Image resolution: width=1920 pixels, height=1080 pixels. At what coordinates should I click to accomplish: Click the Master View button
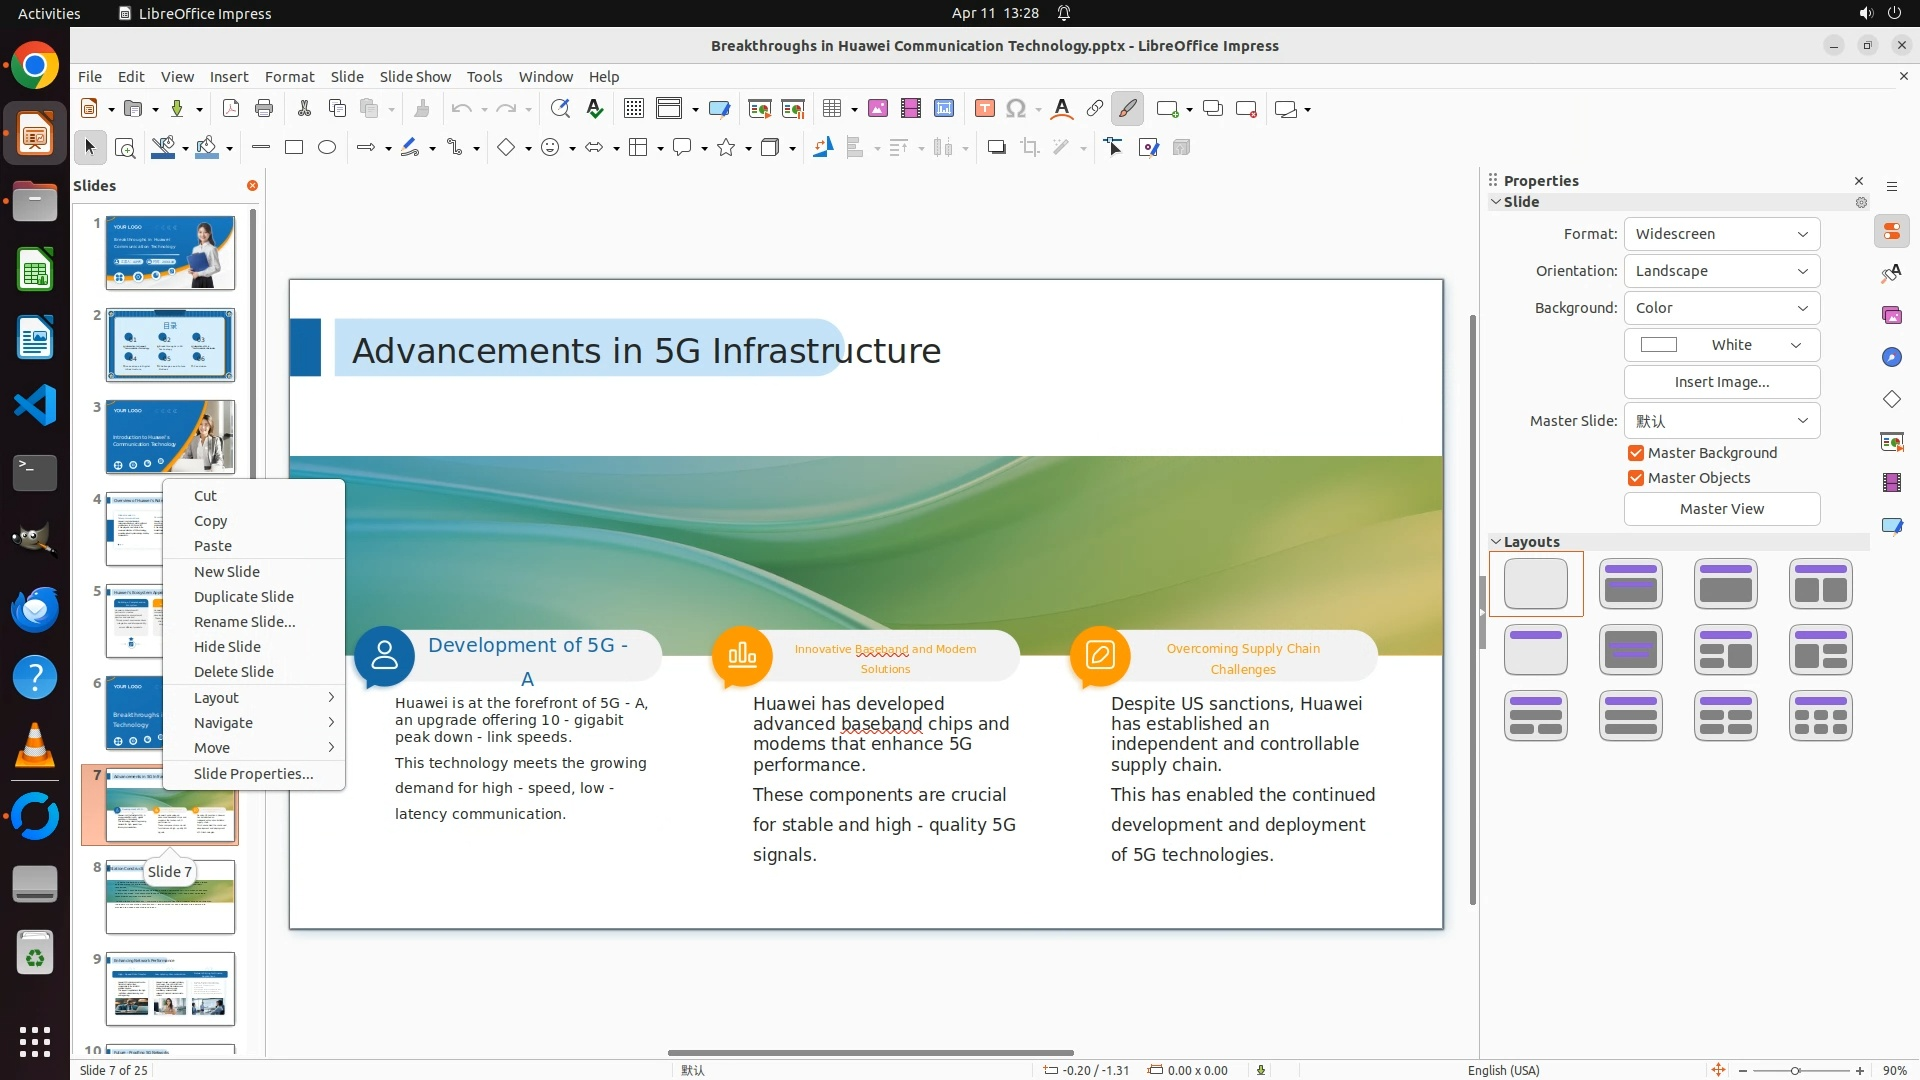1721,509
